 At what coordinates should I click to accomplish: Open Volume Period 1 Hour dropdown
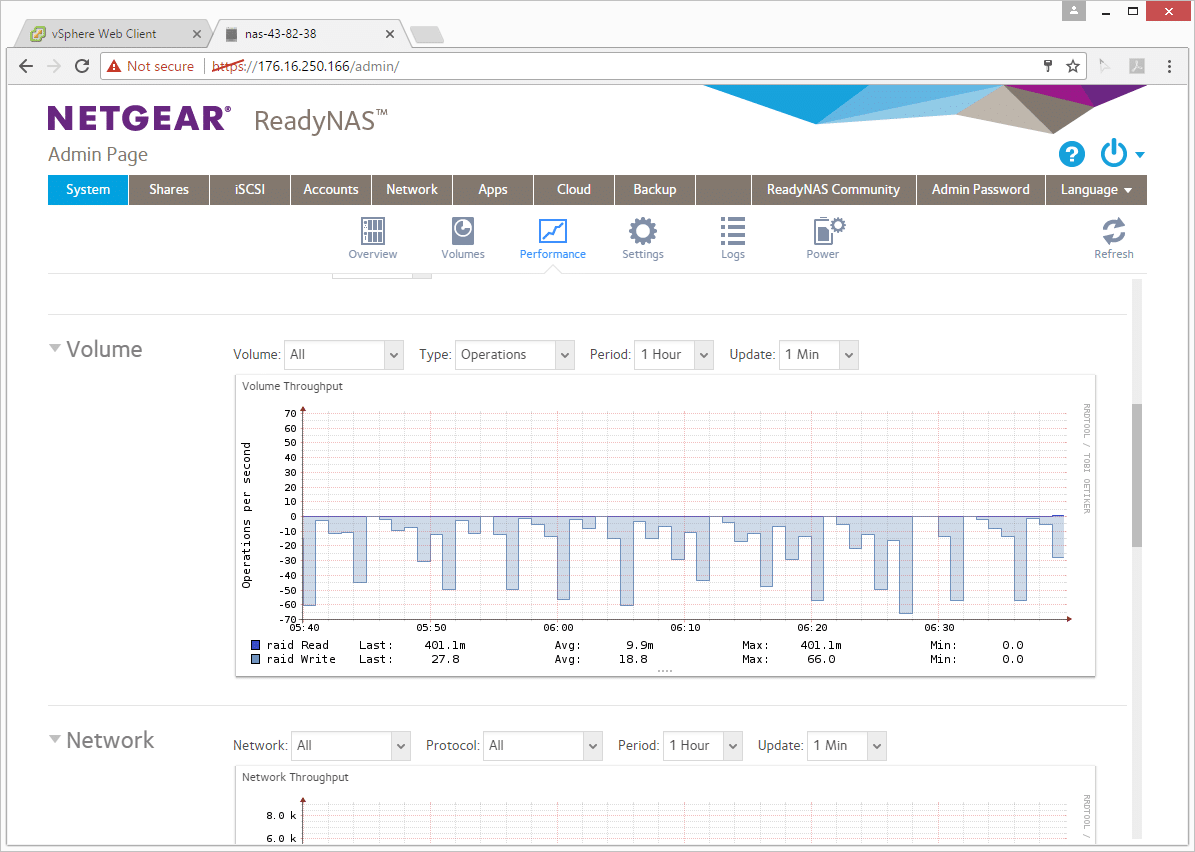pyautogui.click(x=674, y=355)
